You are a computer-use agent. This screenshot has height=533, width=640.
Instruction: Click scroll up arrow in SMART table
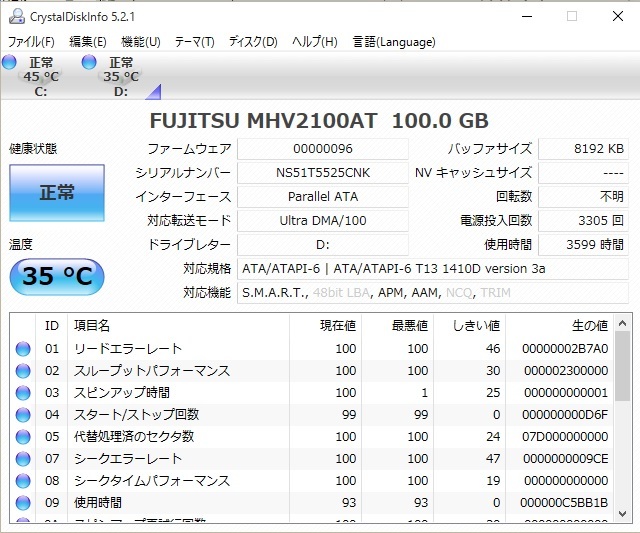coord(622,324)
